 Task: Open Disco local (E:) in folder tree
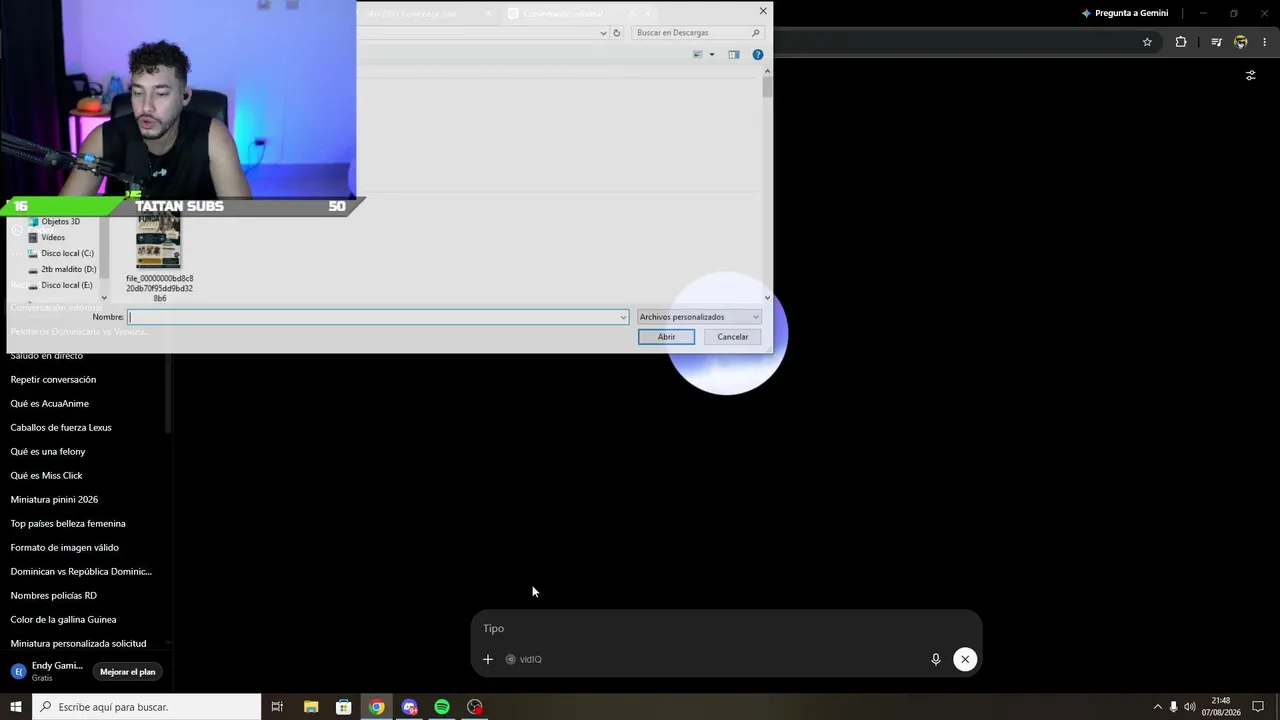click(x=66, y=285)
